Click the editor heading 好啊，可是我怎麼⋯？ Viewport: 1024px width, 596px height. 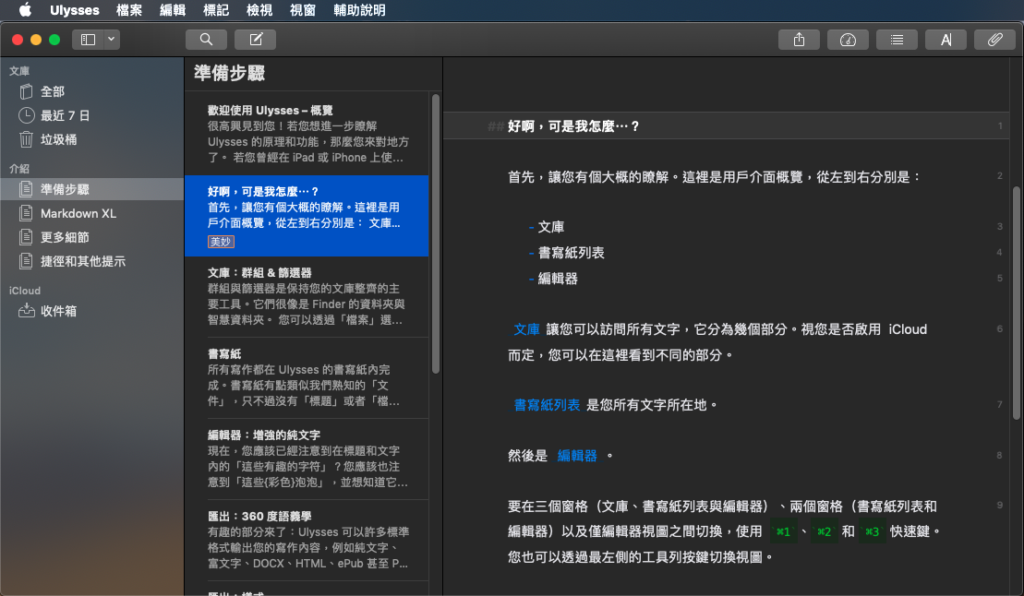coord(573,127)
